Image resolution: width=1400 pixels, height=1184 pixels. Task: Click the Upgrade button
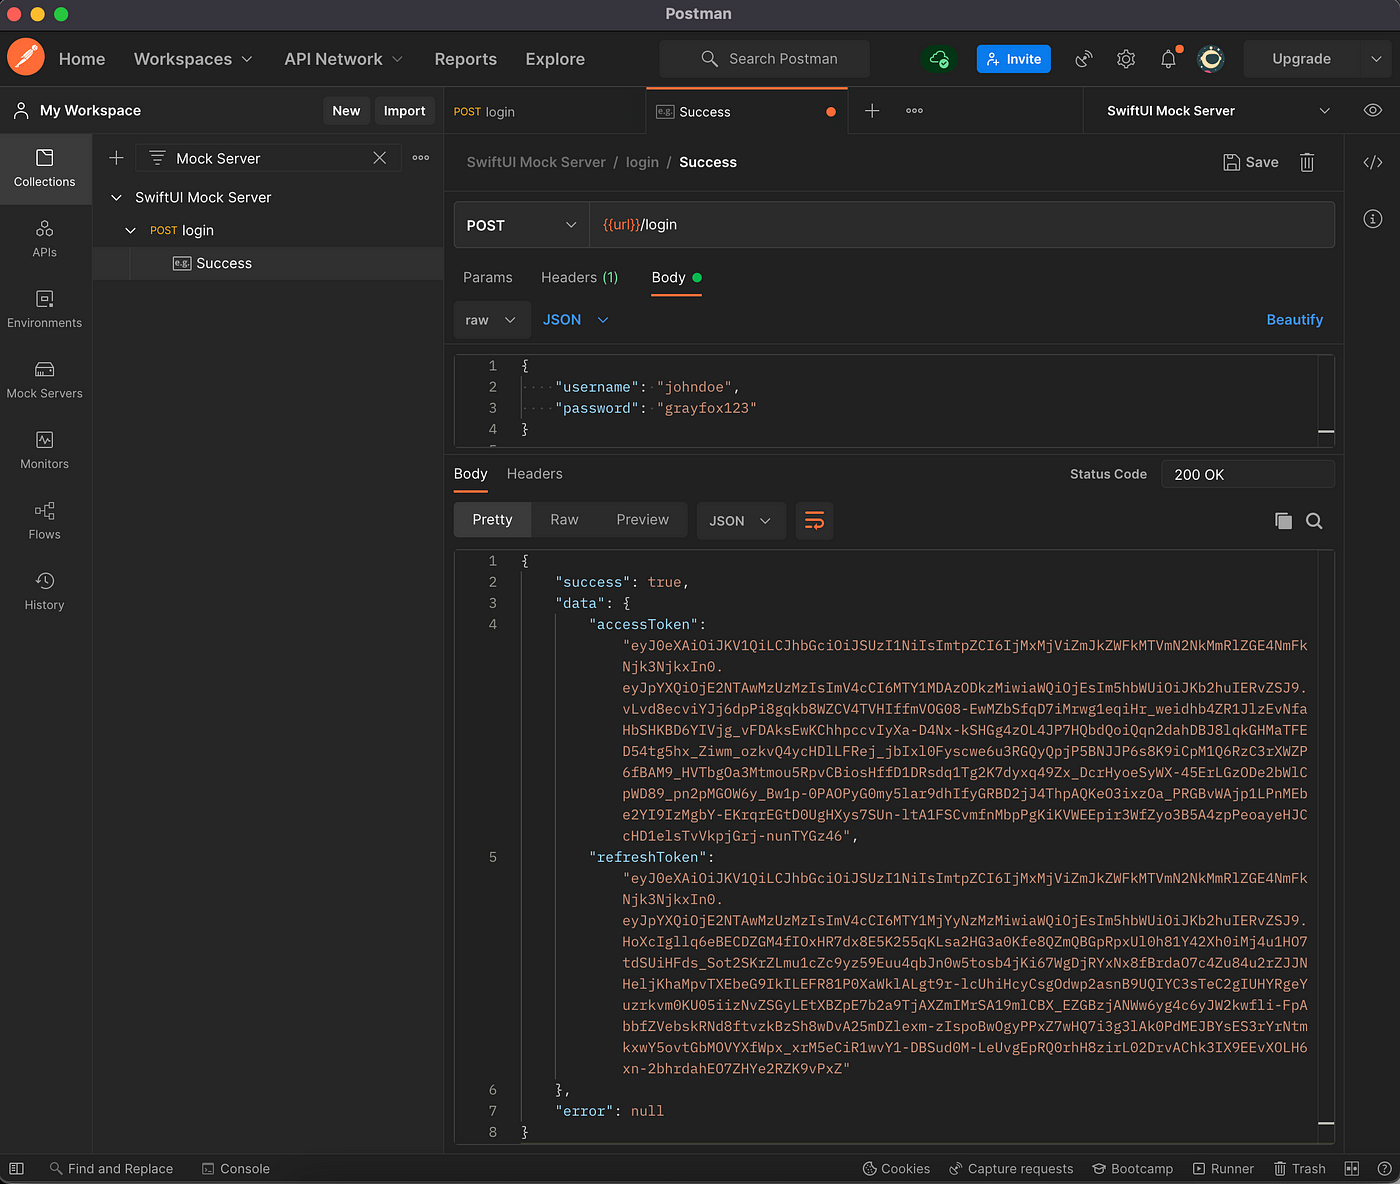click(1301, 59)
